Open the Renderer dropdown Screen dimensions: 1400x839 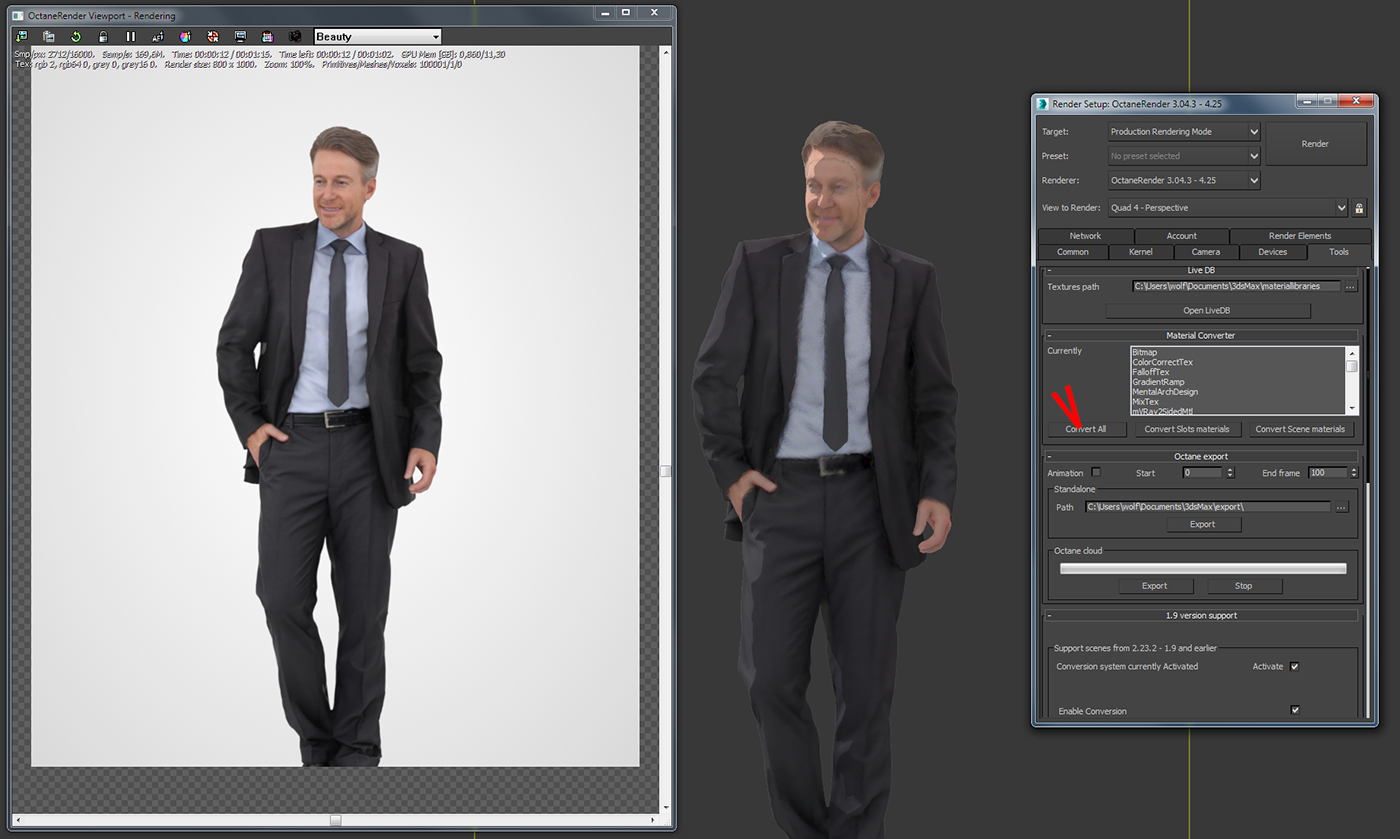[1184, 181]
